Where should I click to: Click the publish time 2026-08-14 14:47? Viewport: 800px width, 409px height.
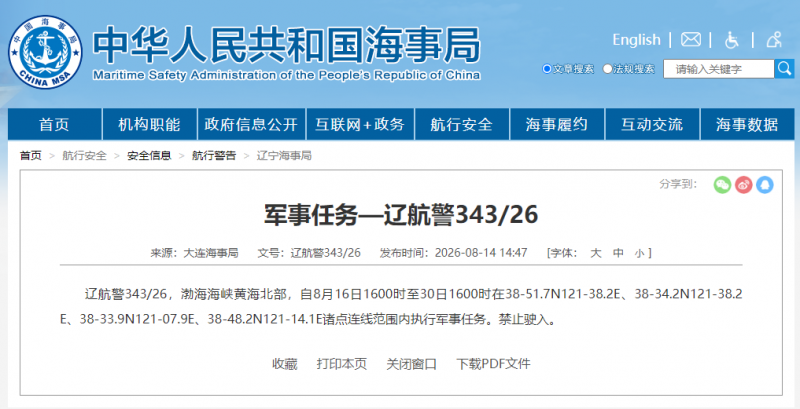pos(481,252)
